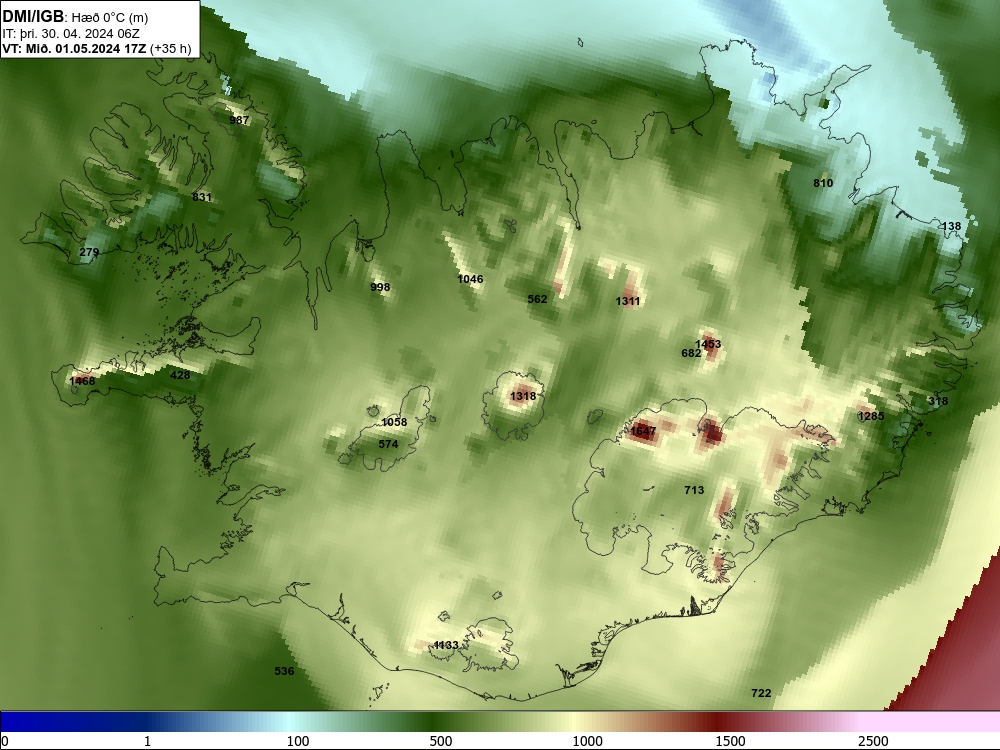Click legend tick label 0
Screen dimensions: 1000x750
(x=5, y=741)
